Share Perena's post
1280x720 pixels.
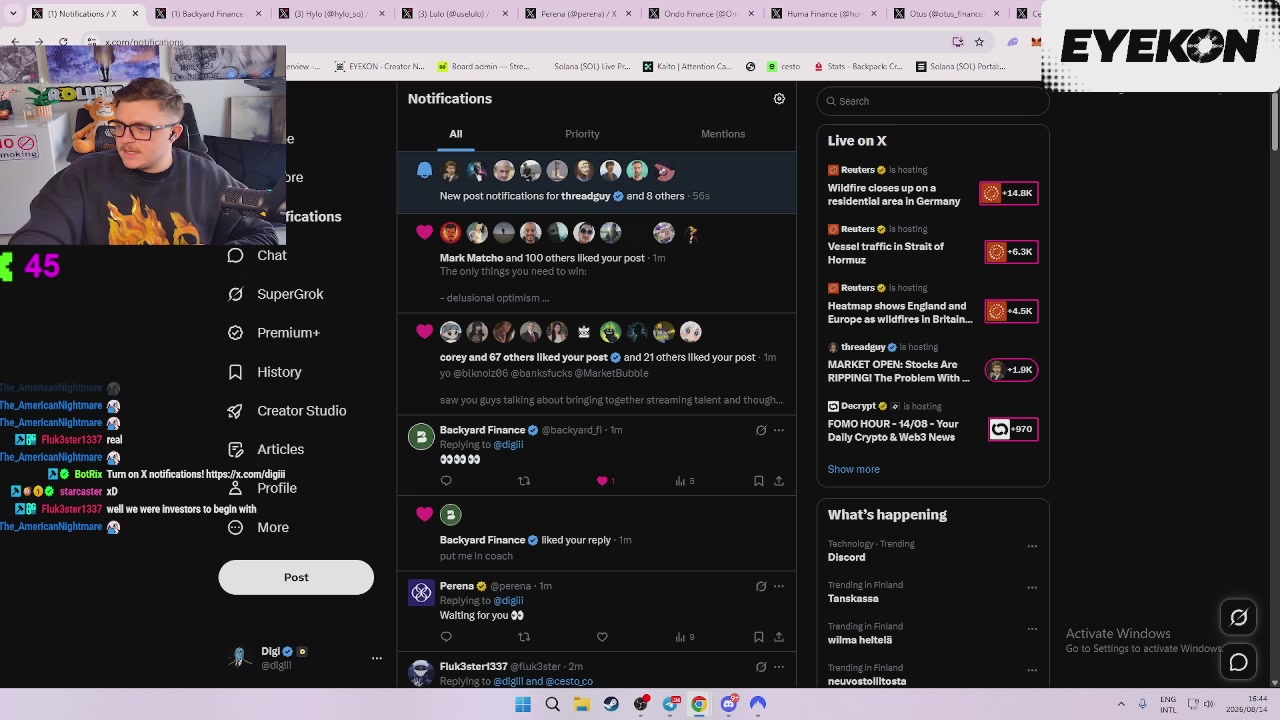coord(779,637)
